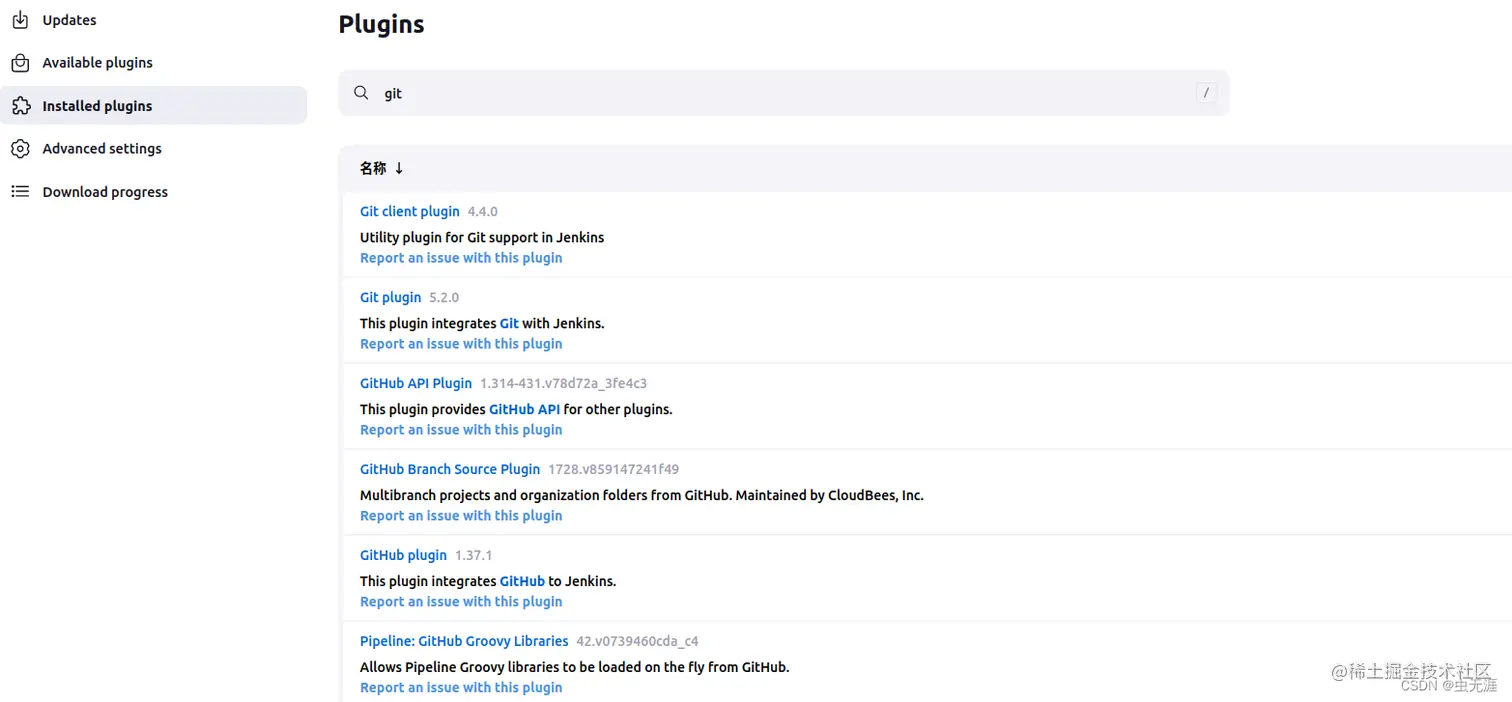1512x702 pixels.
Task: Report an issue for Git client plugin
Action: coord(461,258)
